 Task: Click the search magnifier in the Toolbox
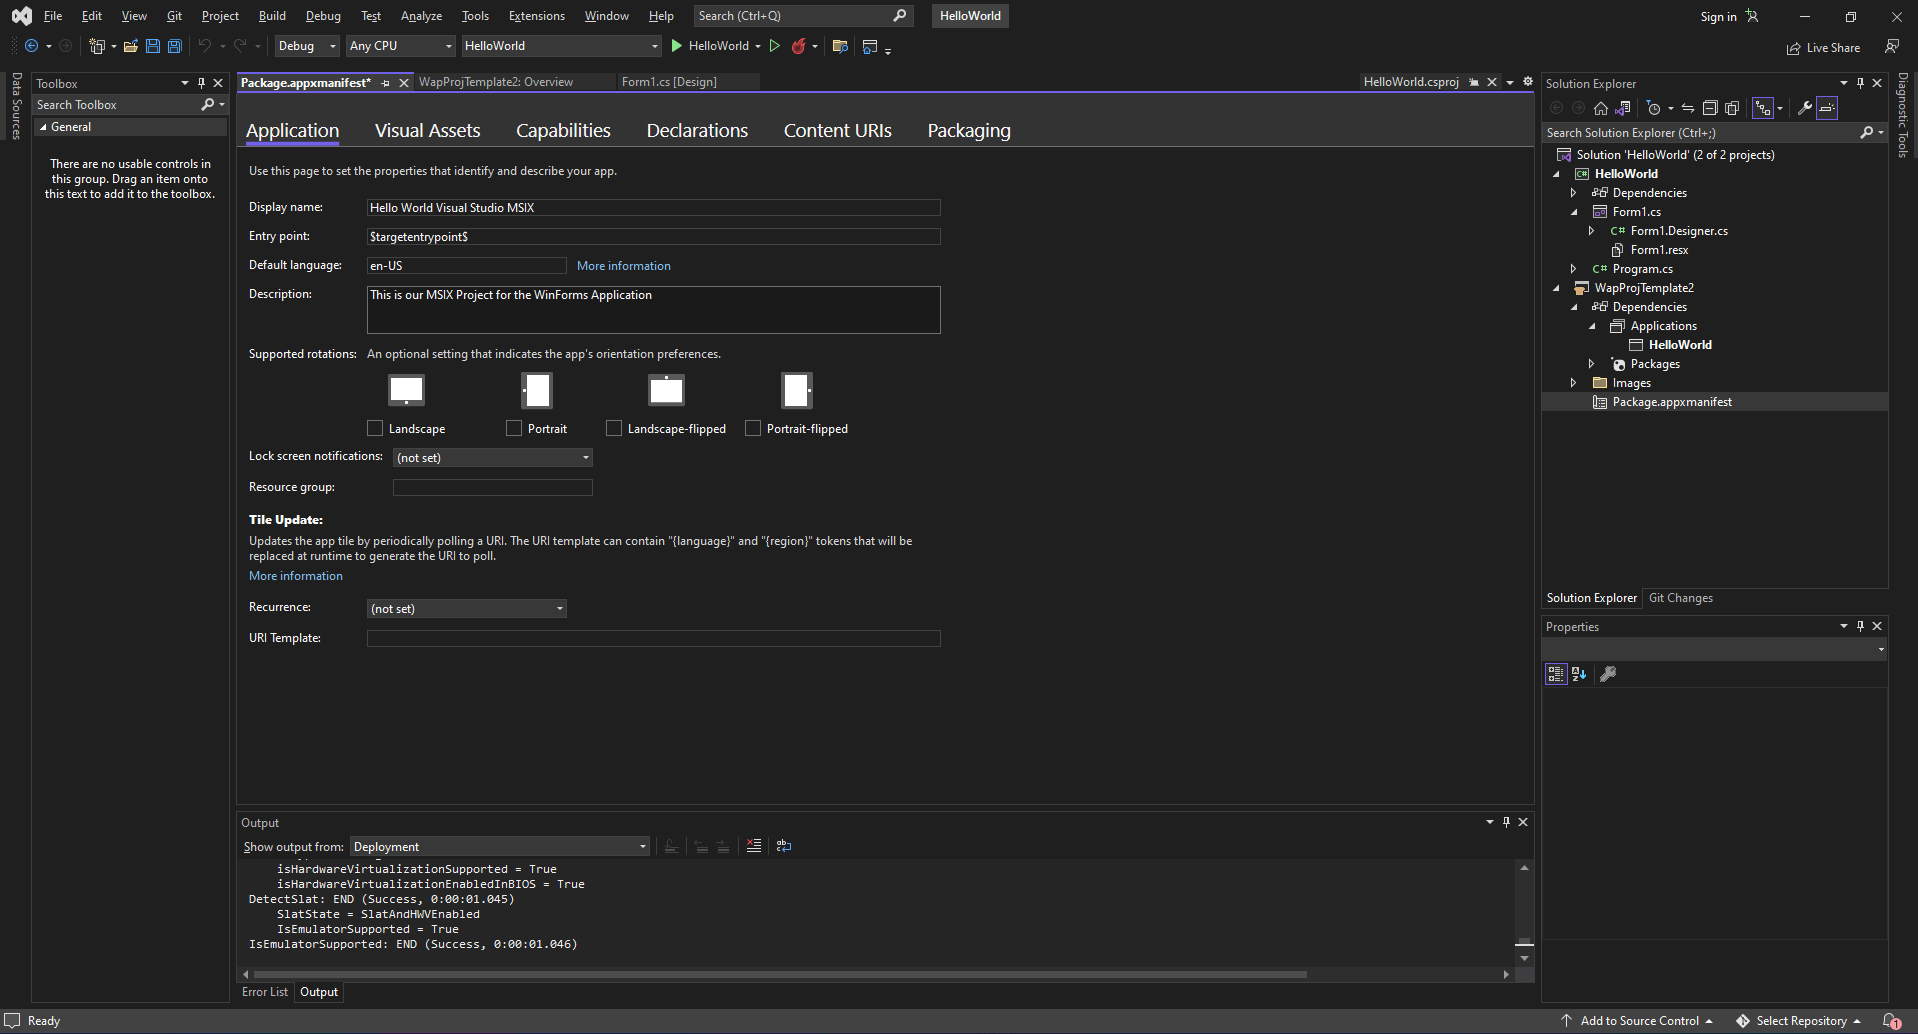pyautogui.click(x=208, y=105)
